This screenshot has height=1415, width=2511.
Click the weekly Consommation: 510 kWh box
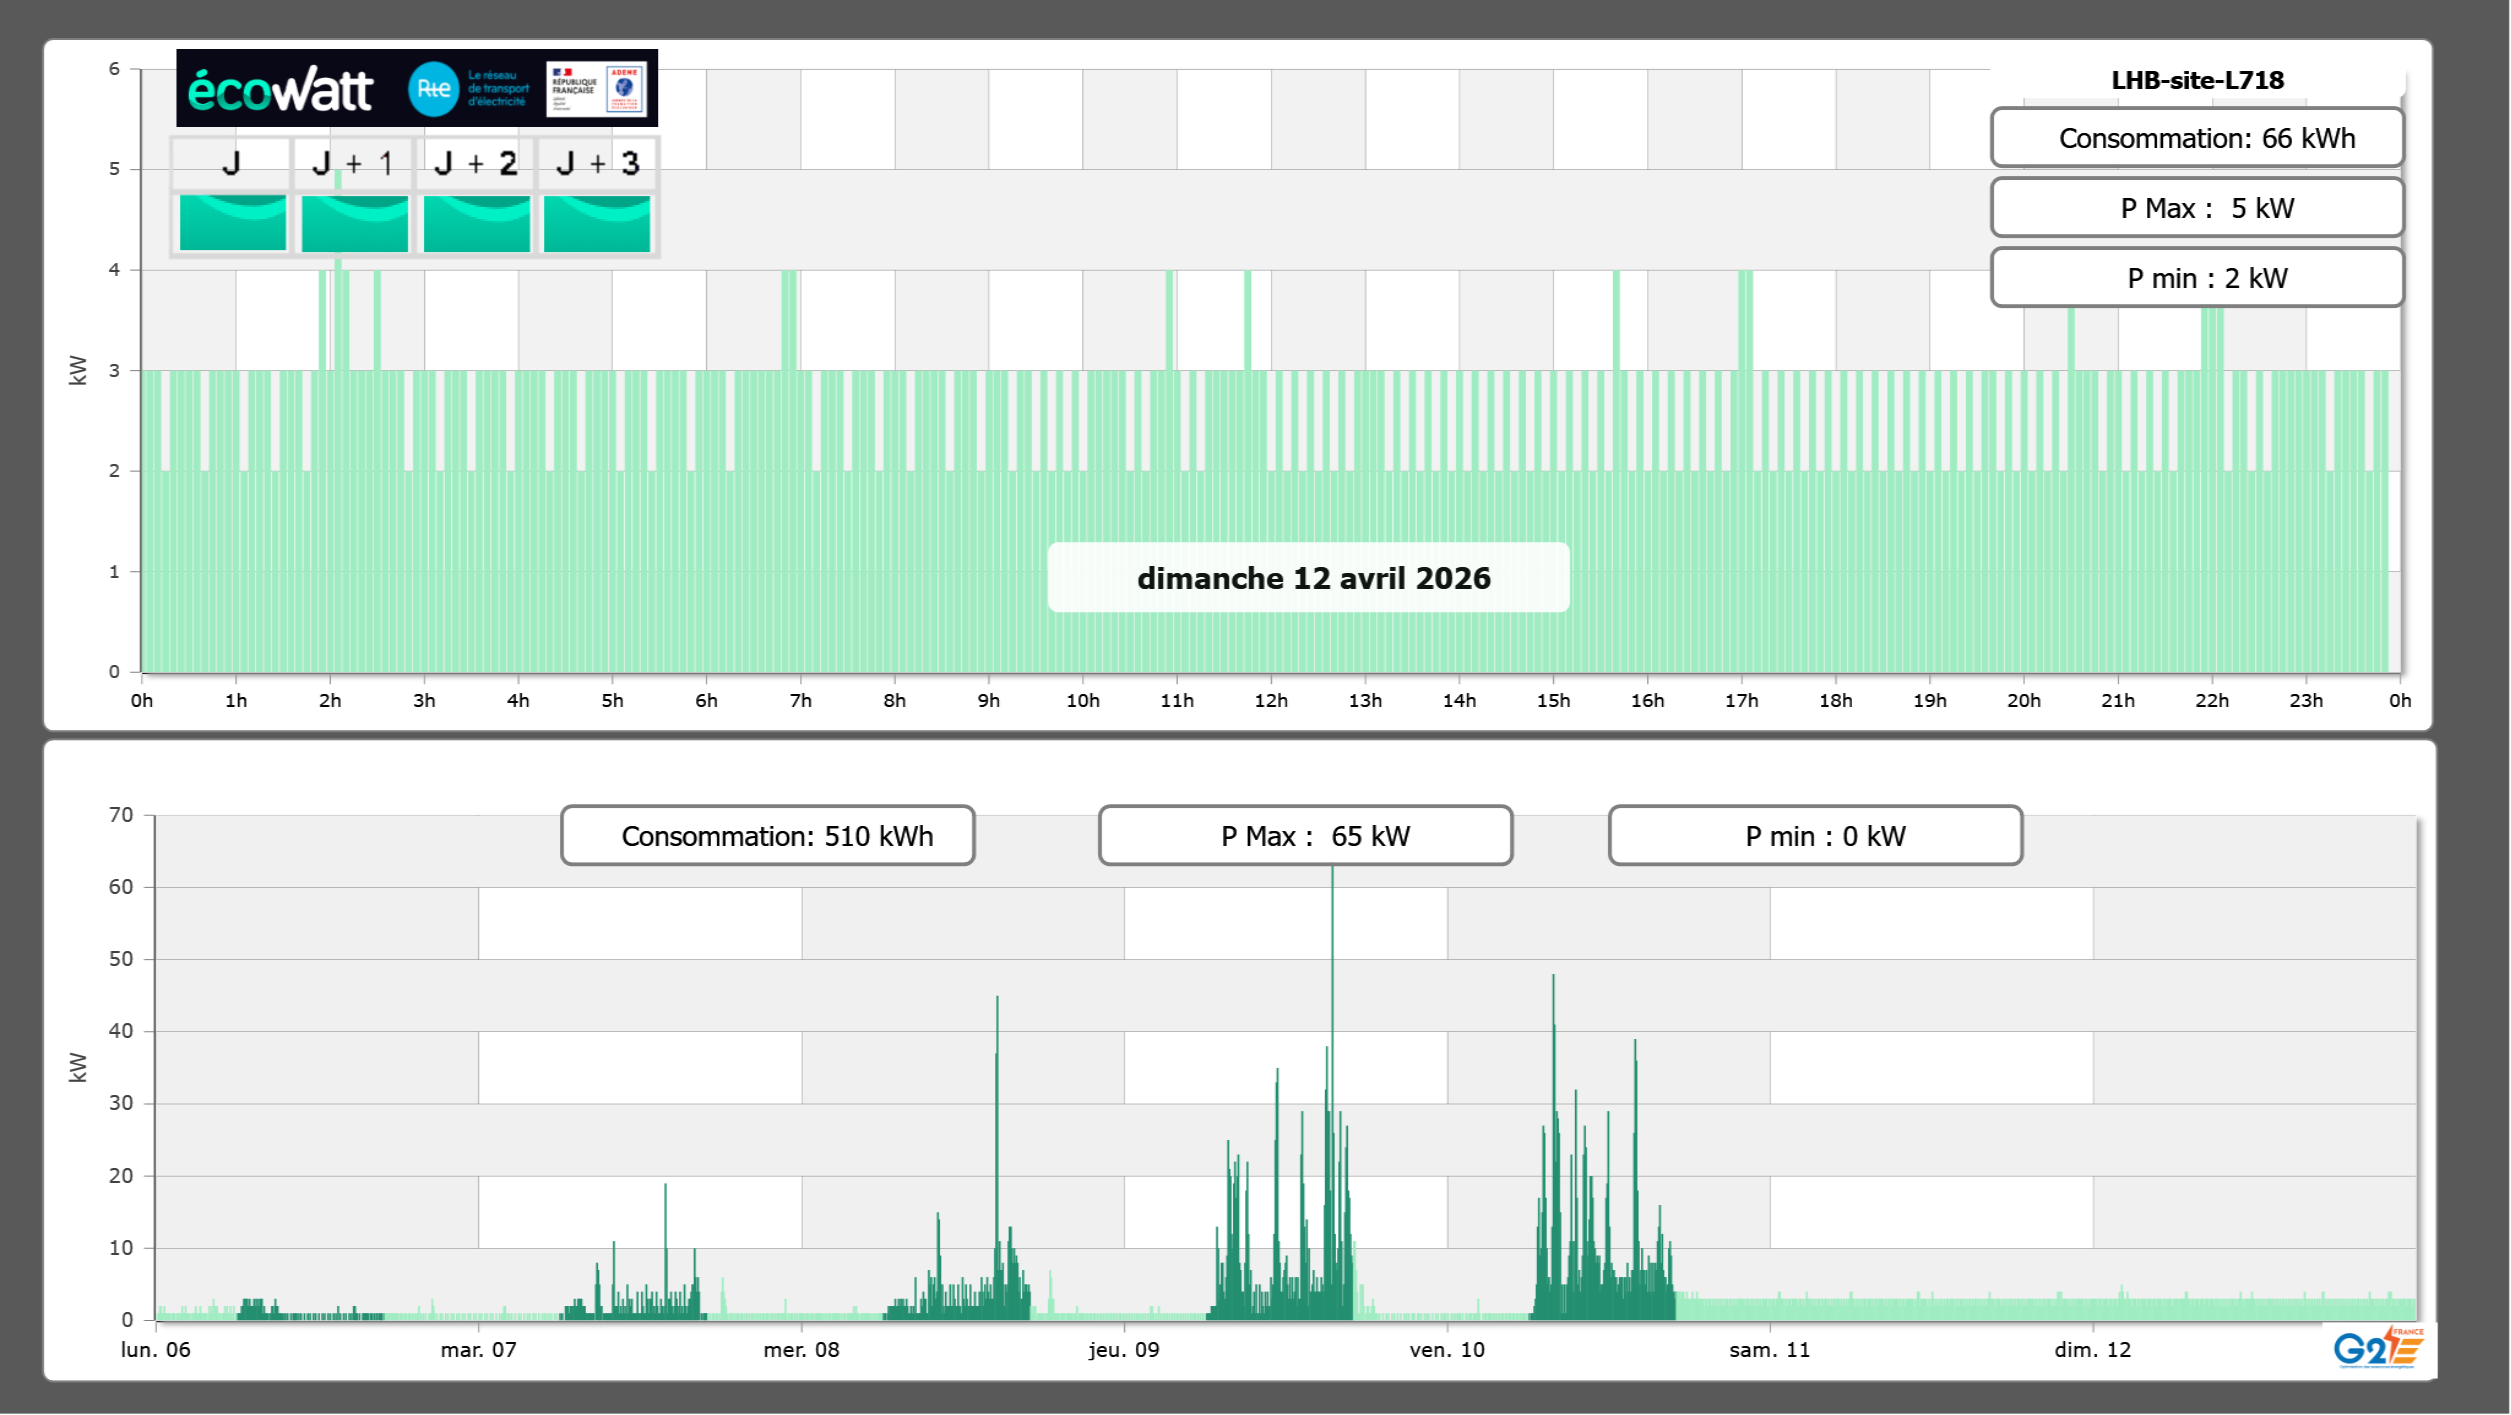coord(767,836)
